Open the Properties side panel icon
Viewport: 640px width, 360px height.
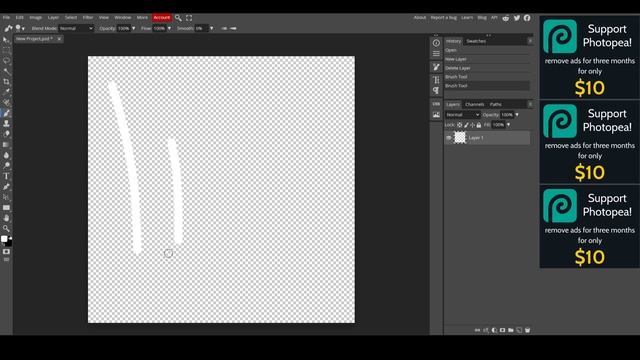(436, 53)
